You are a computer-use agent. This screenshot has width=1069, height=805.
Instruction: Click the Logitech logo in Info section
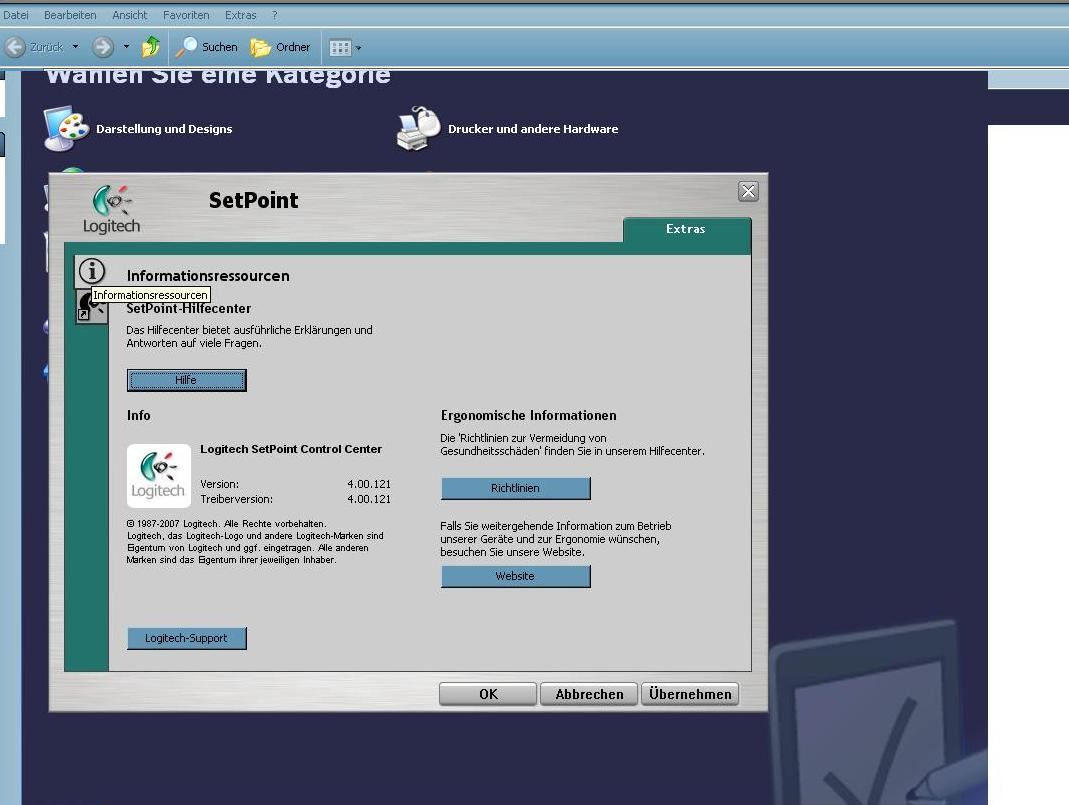pos(158,476)
